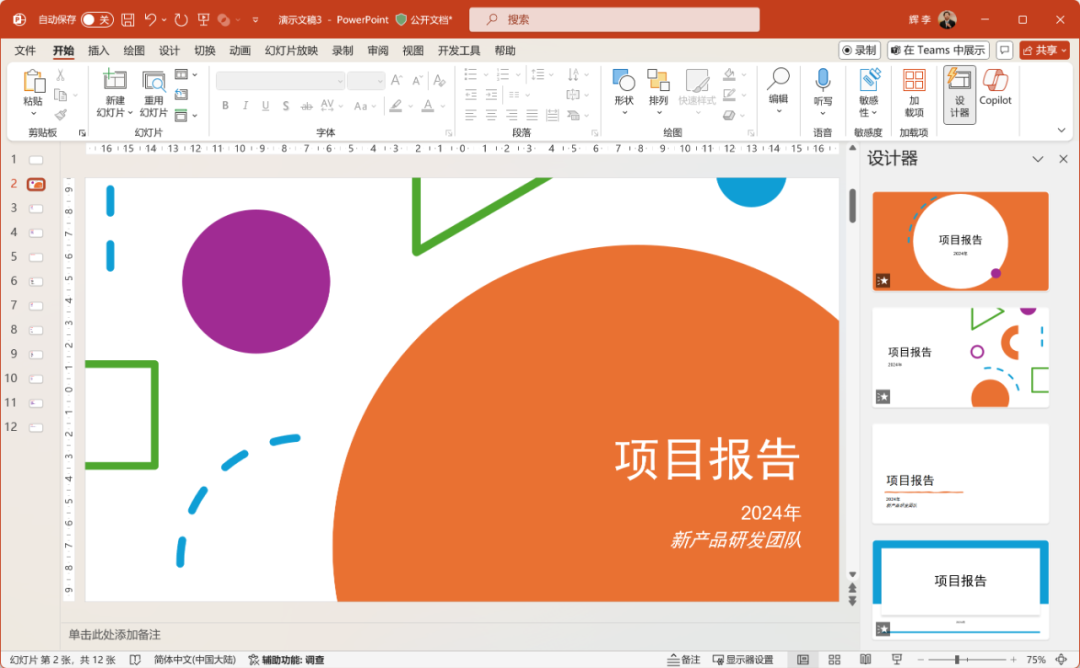Viewport: 1080px width, 668px height.
Task: Click the Redo icon
Action: point(181,19)
